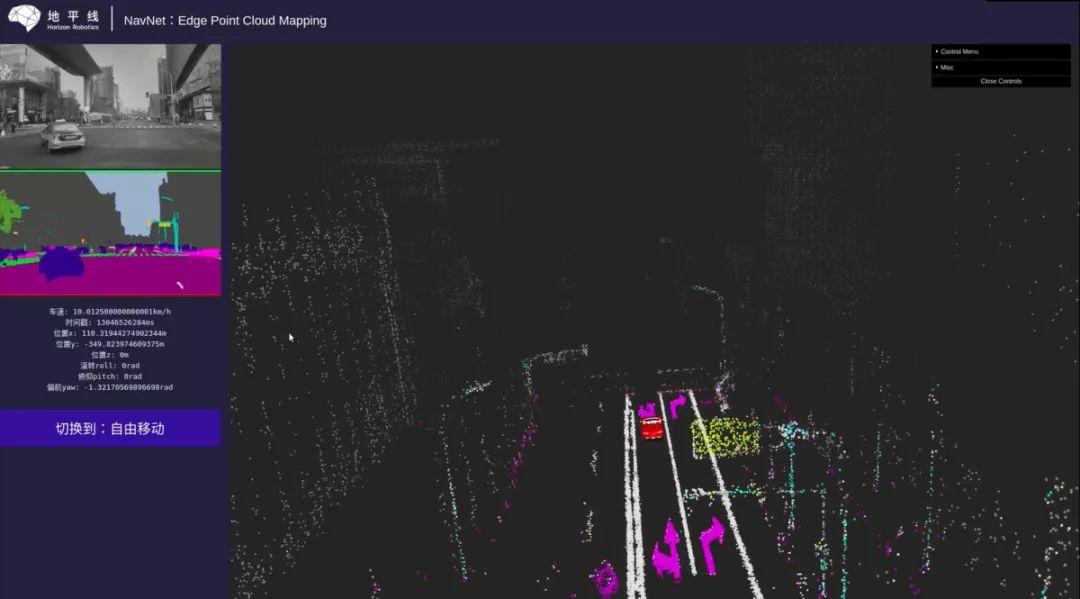Click the magenta straight-arrow road marking ahead of car
1080x599 pixels.
point(647,410)
